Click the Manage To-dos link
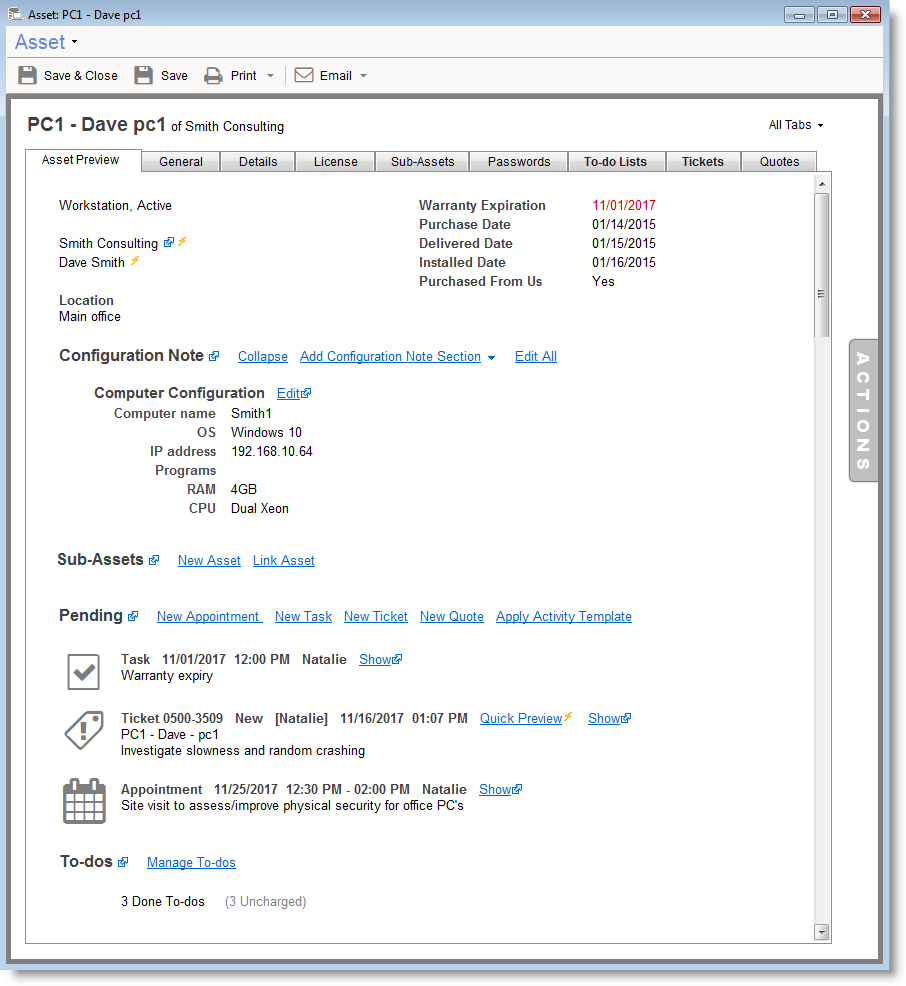This screenshot has width=906, height=986. tap(191, 863)
